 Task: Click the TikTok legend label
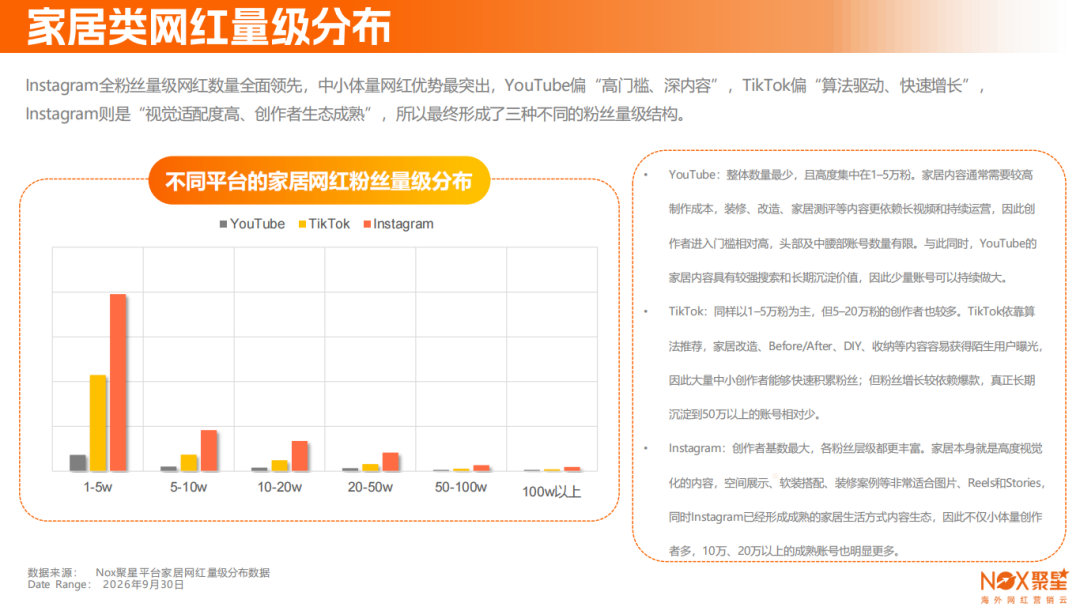329,224
